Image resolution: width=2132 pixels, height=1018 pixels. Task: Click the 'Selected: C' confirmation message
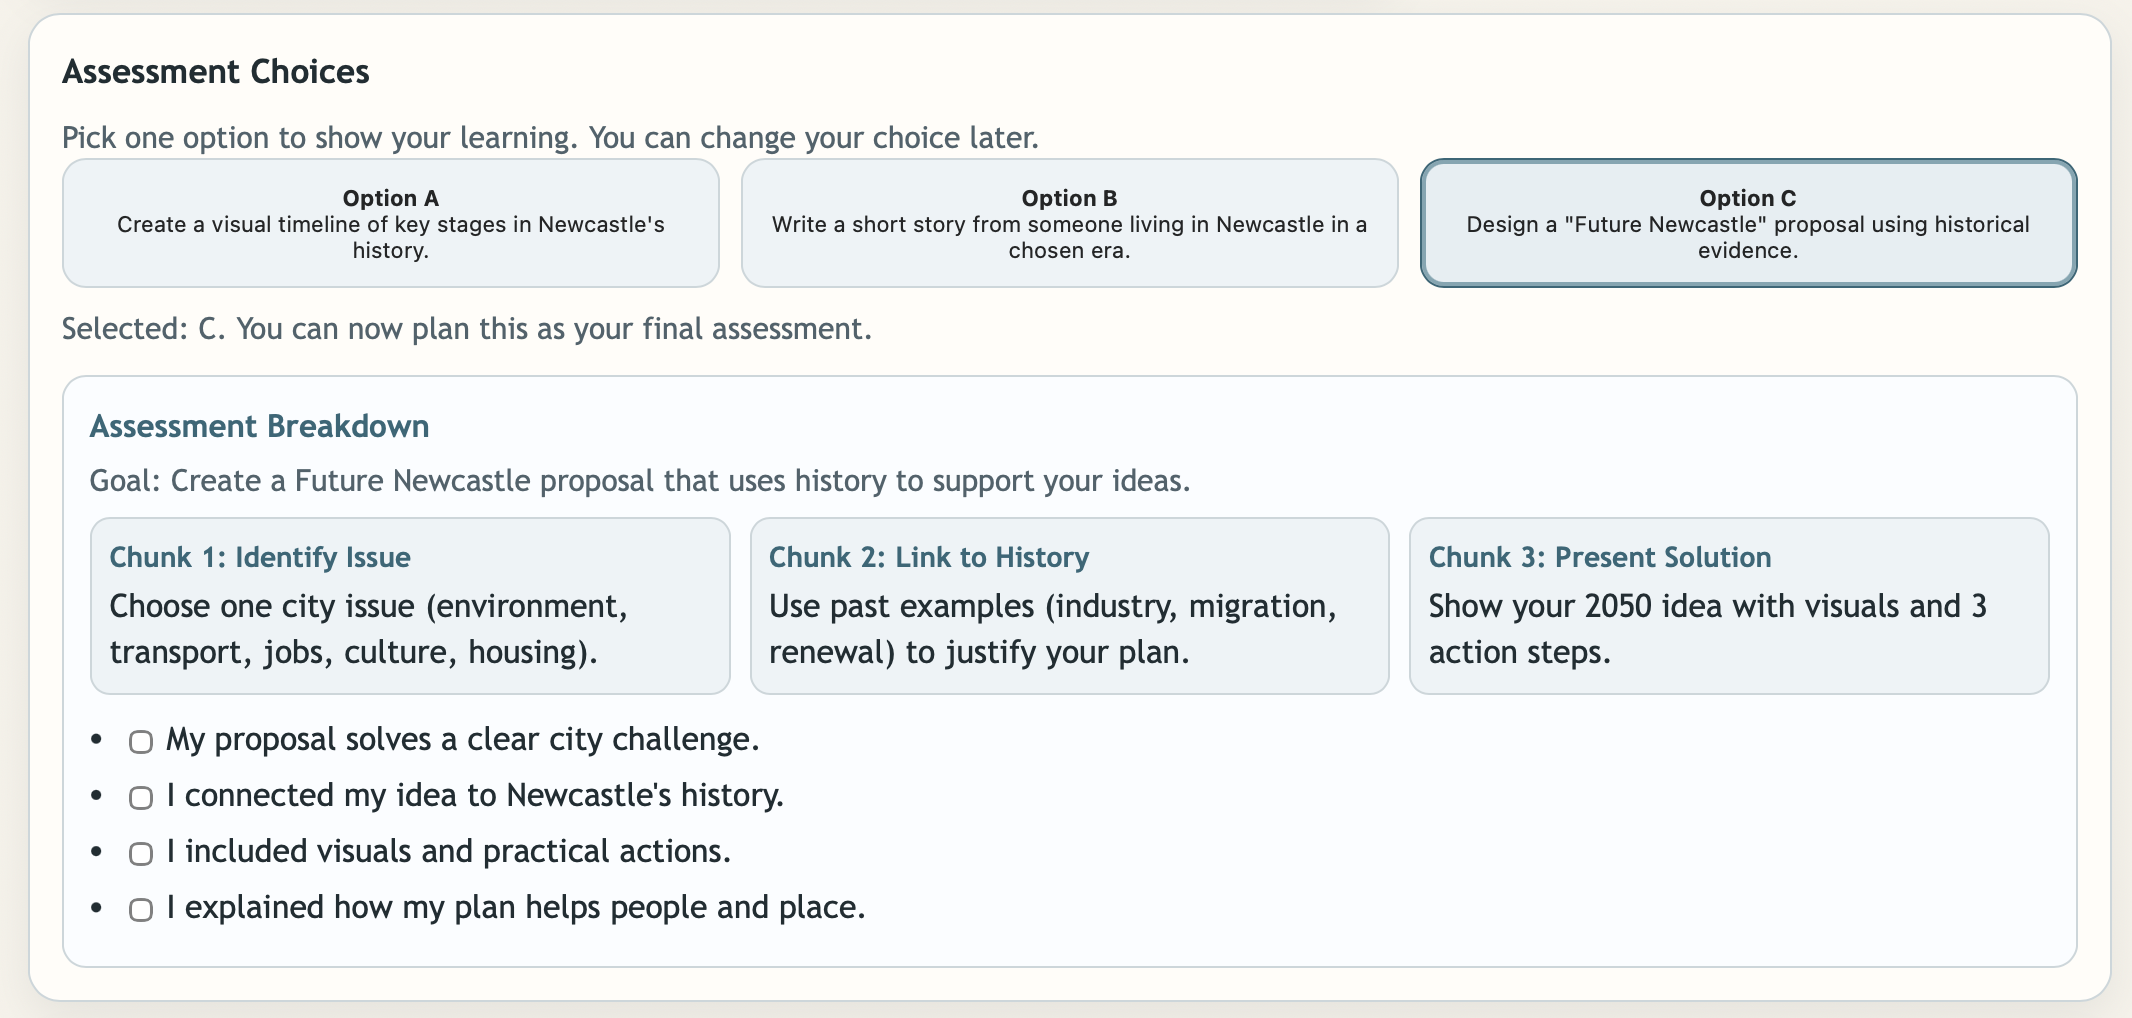point(467,328)
